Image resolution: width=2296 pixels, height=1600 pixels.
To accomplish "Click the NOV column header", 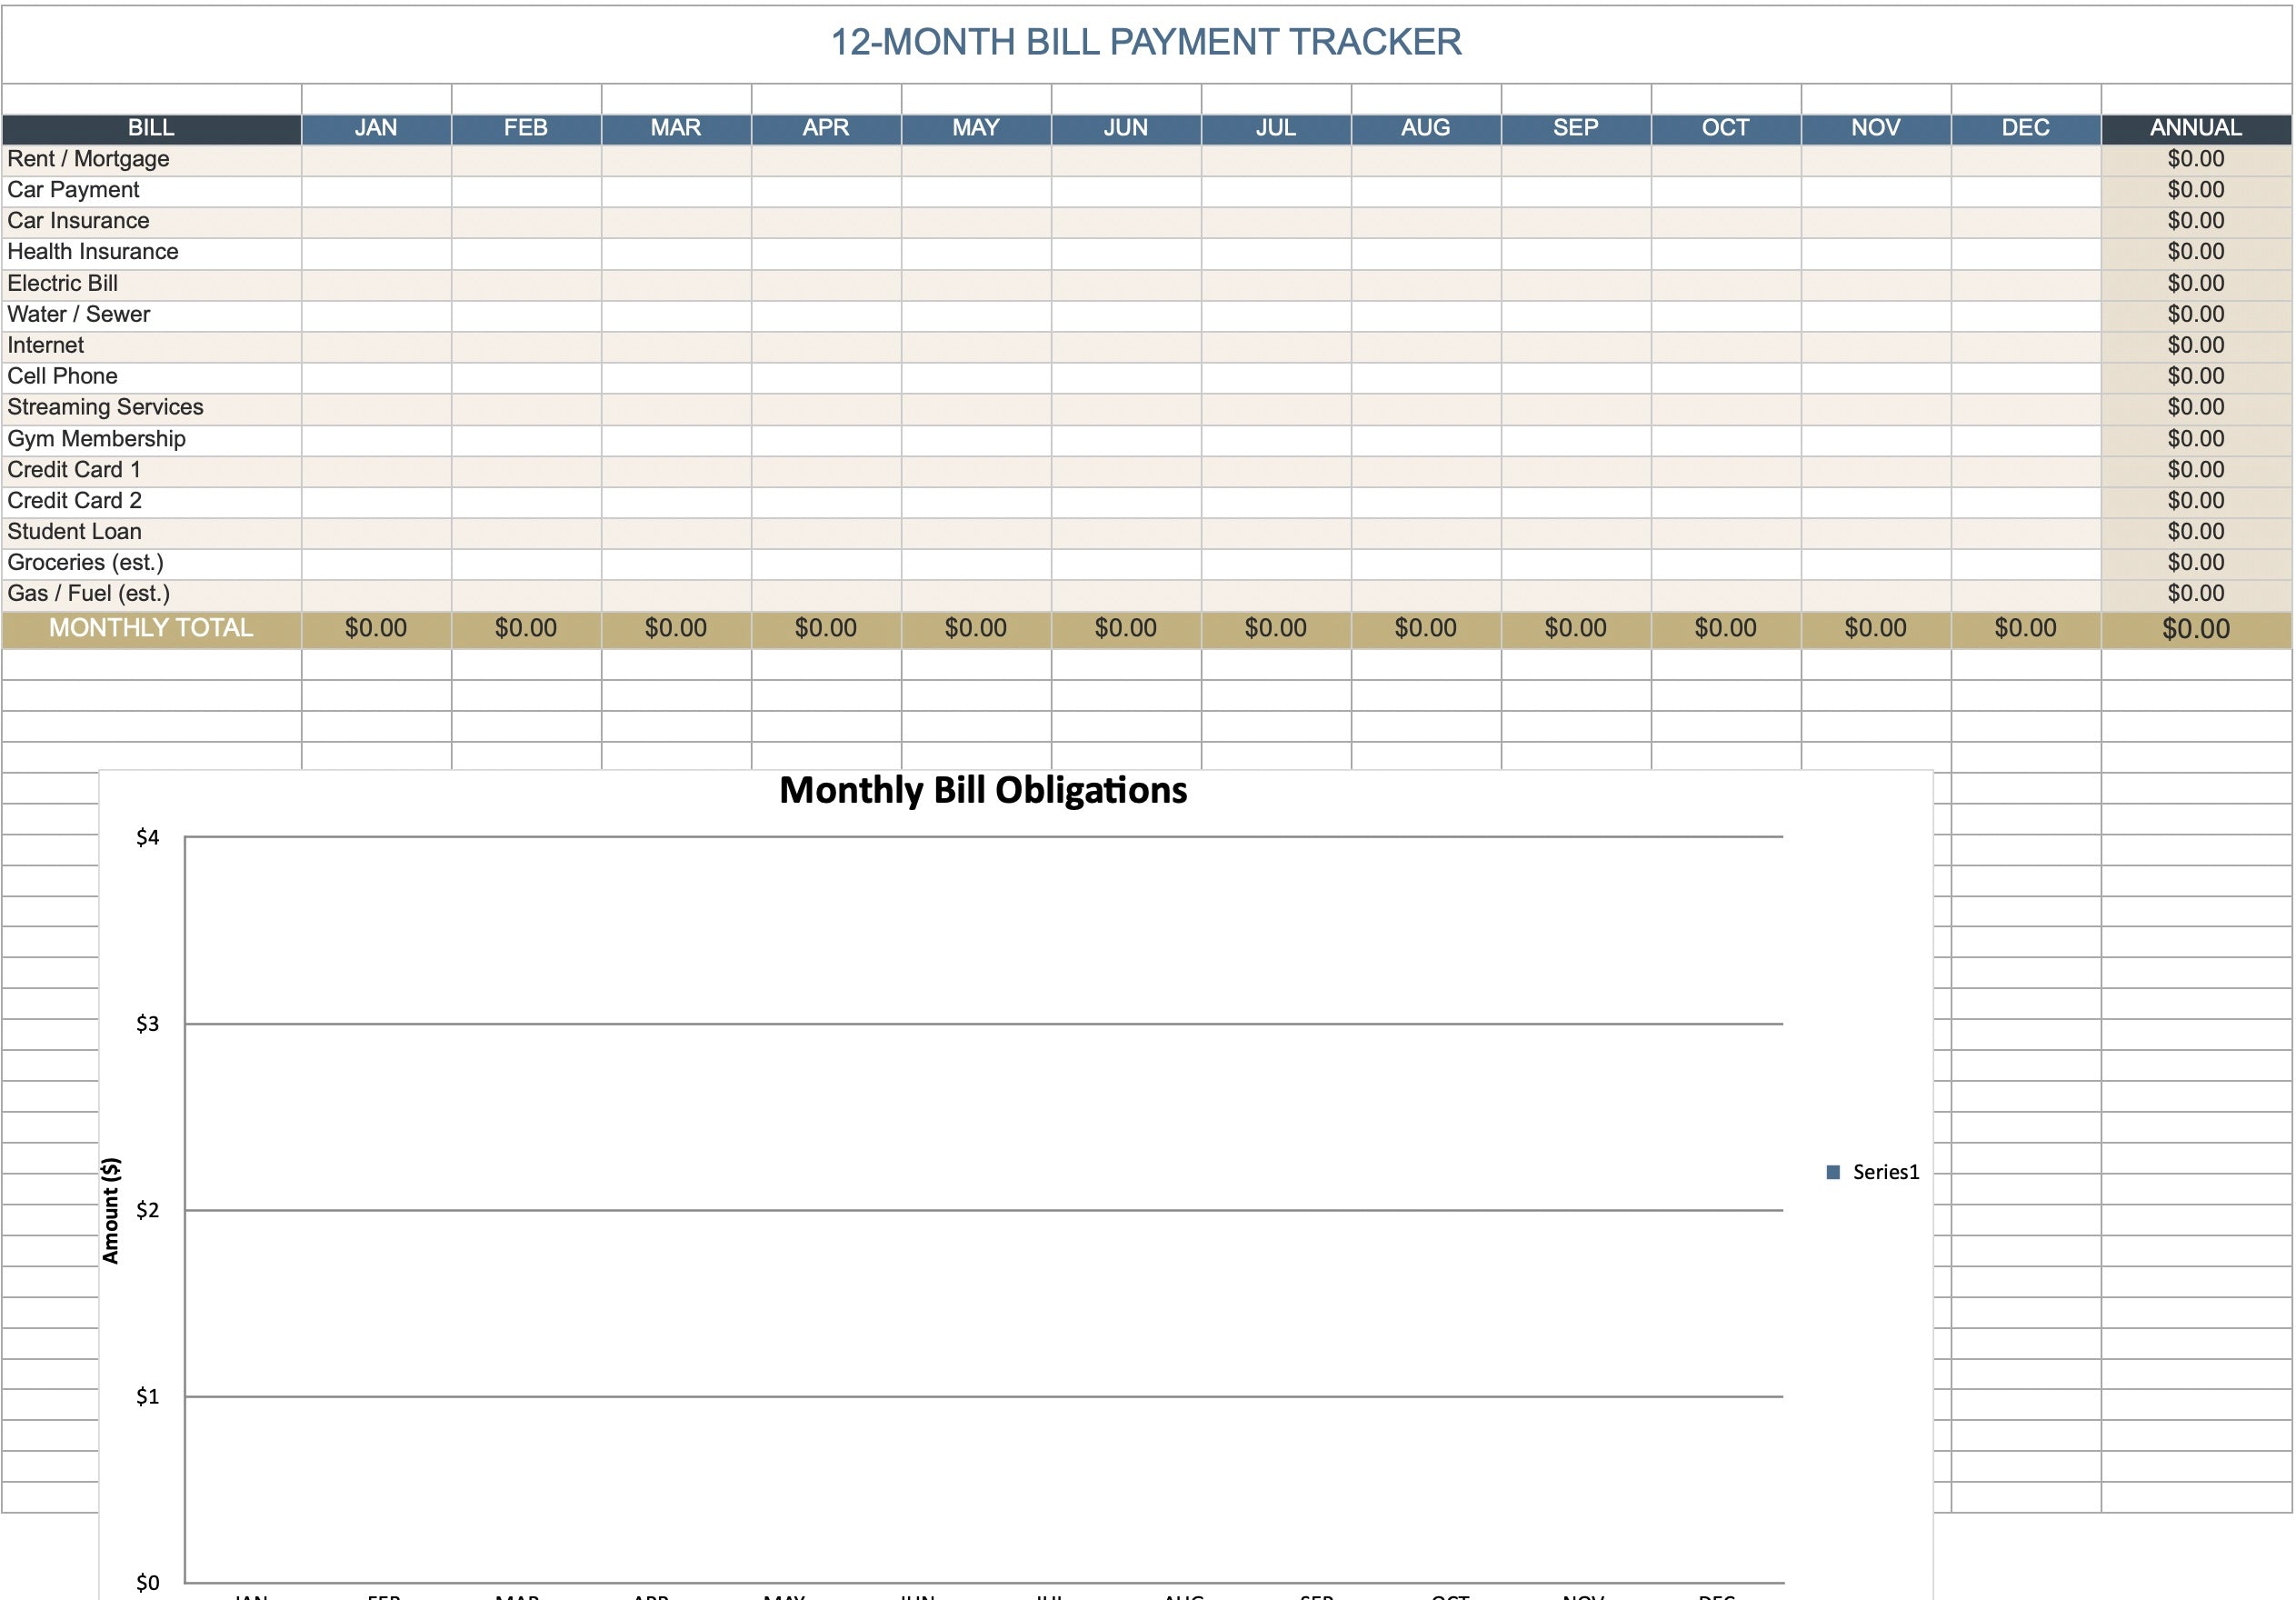I will 1876,128.
